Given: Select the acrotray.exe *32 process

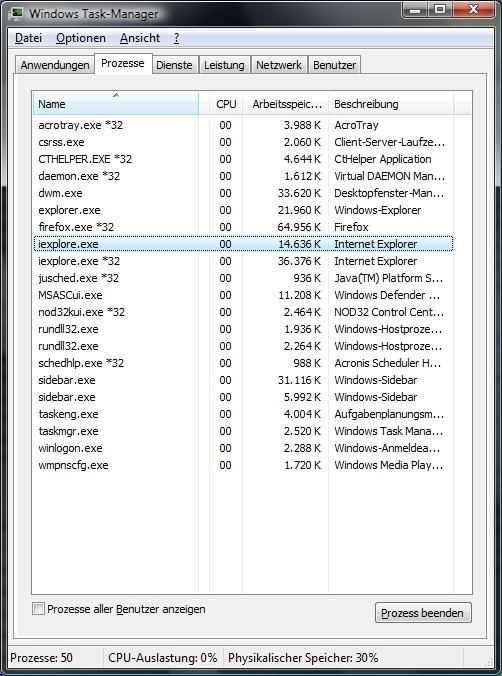Looking at the screenshot, I should 243,125.
